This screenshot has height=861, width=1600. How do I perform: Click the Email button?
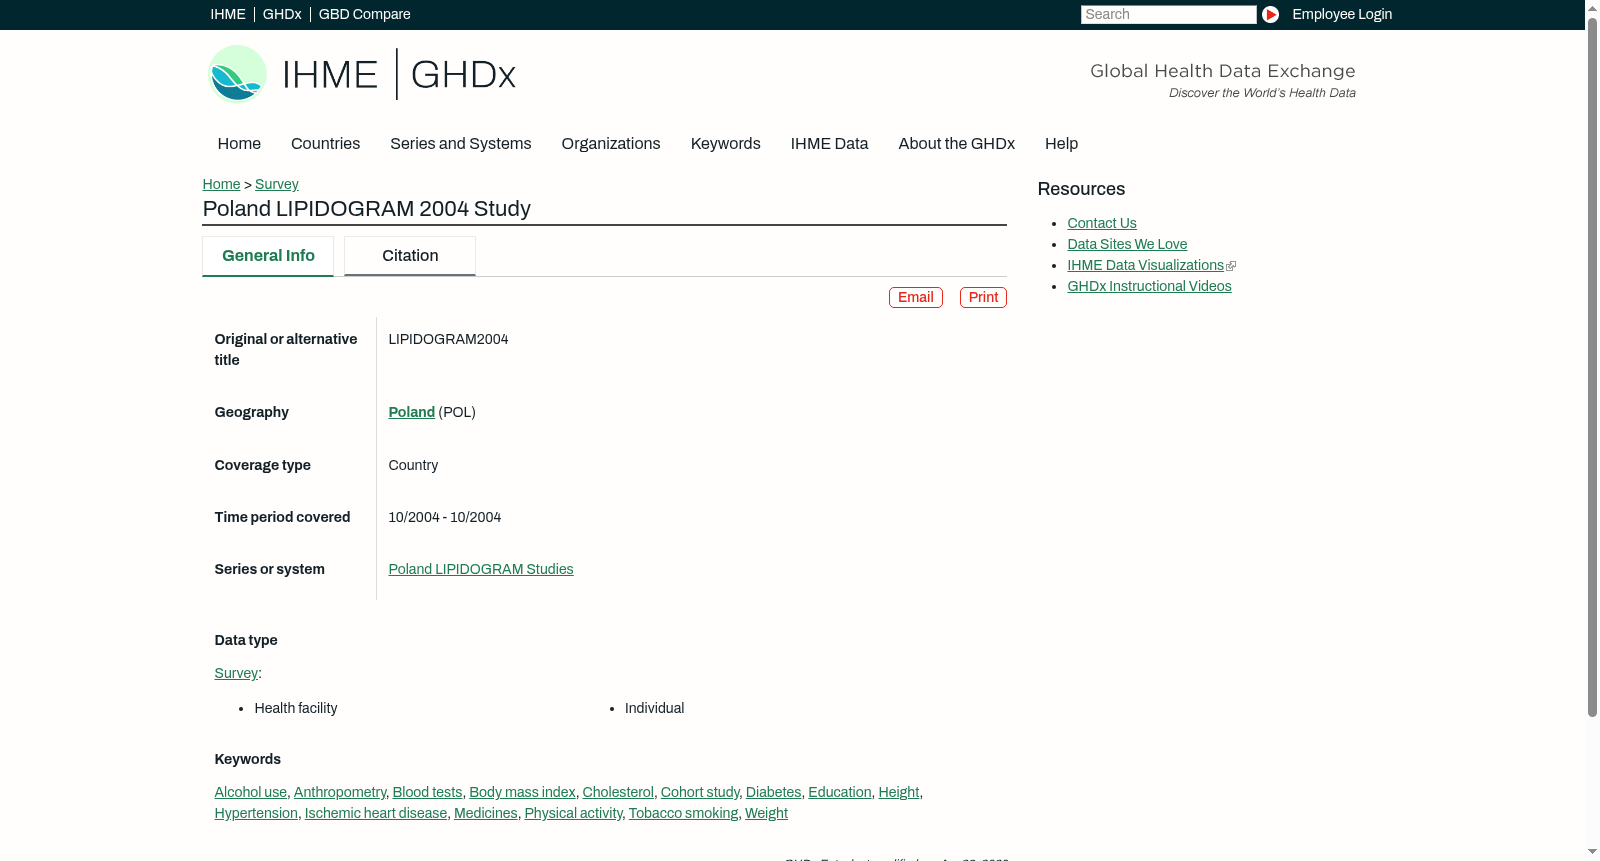(x=916, y=297)
